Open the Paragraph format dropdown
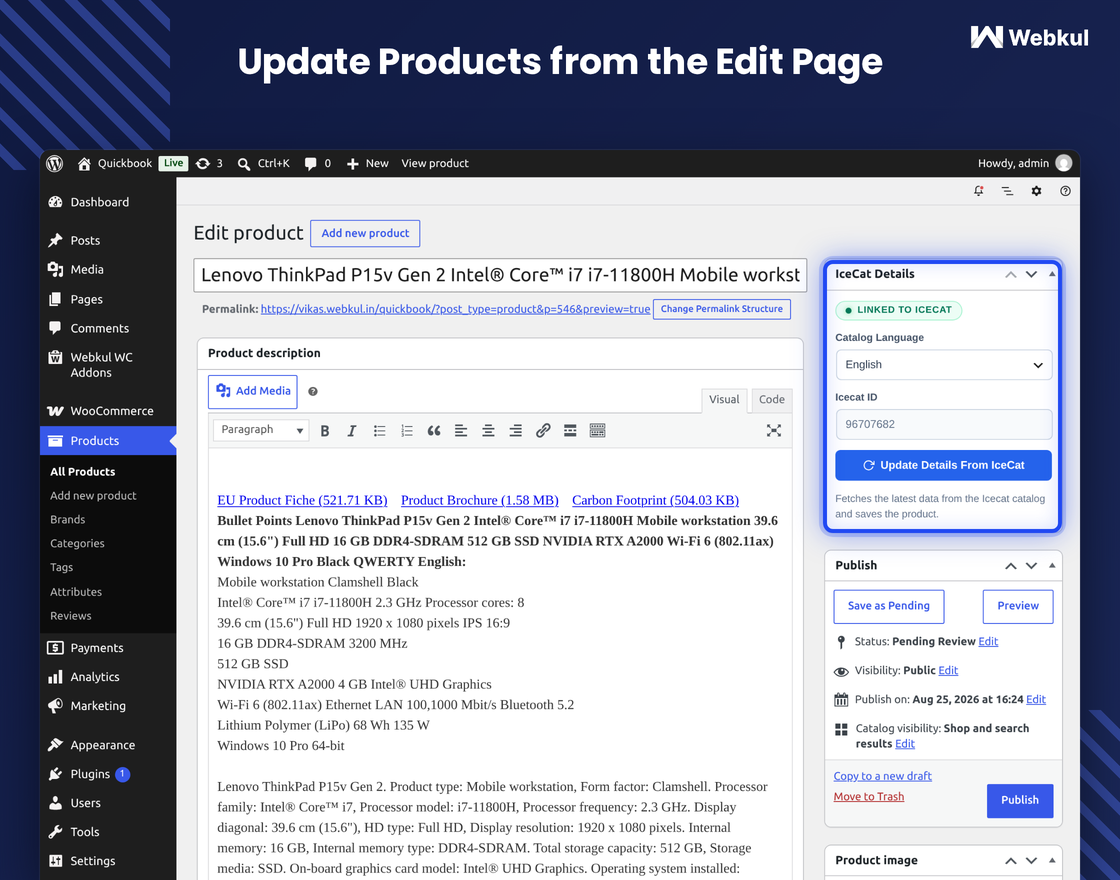1120x880 pixels. [x=261, y=430]
